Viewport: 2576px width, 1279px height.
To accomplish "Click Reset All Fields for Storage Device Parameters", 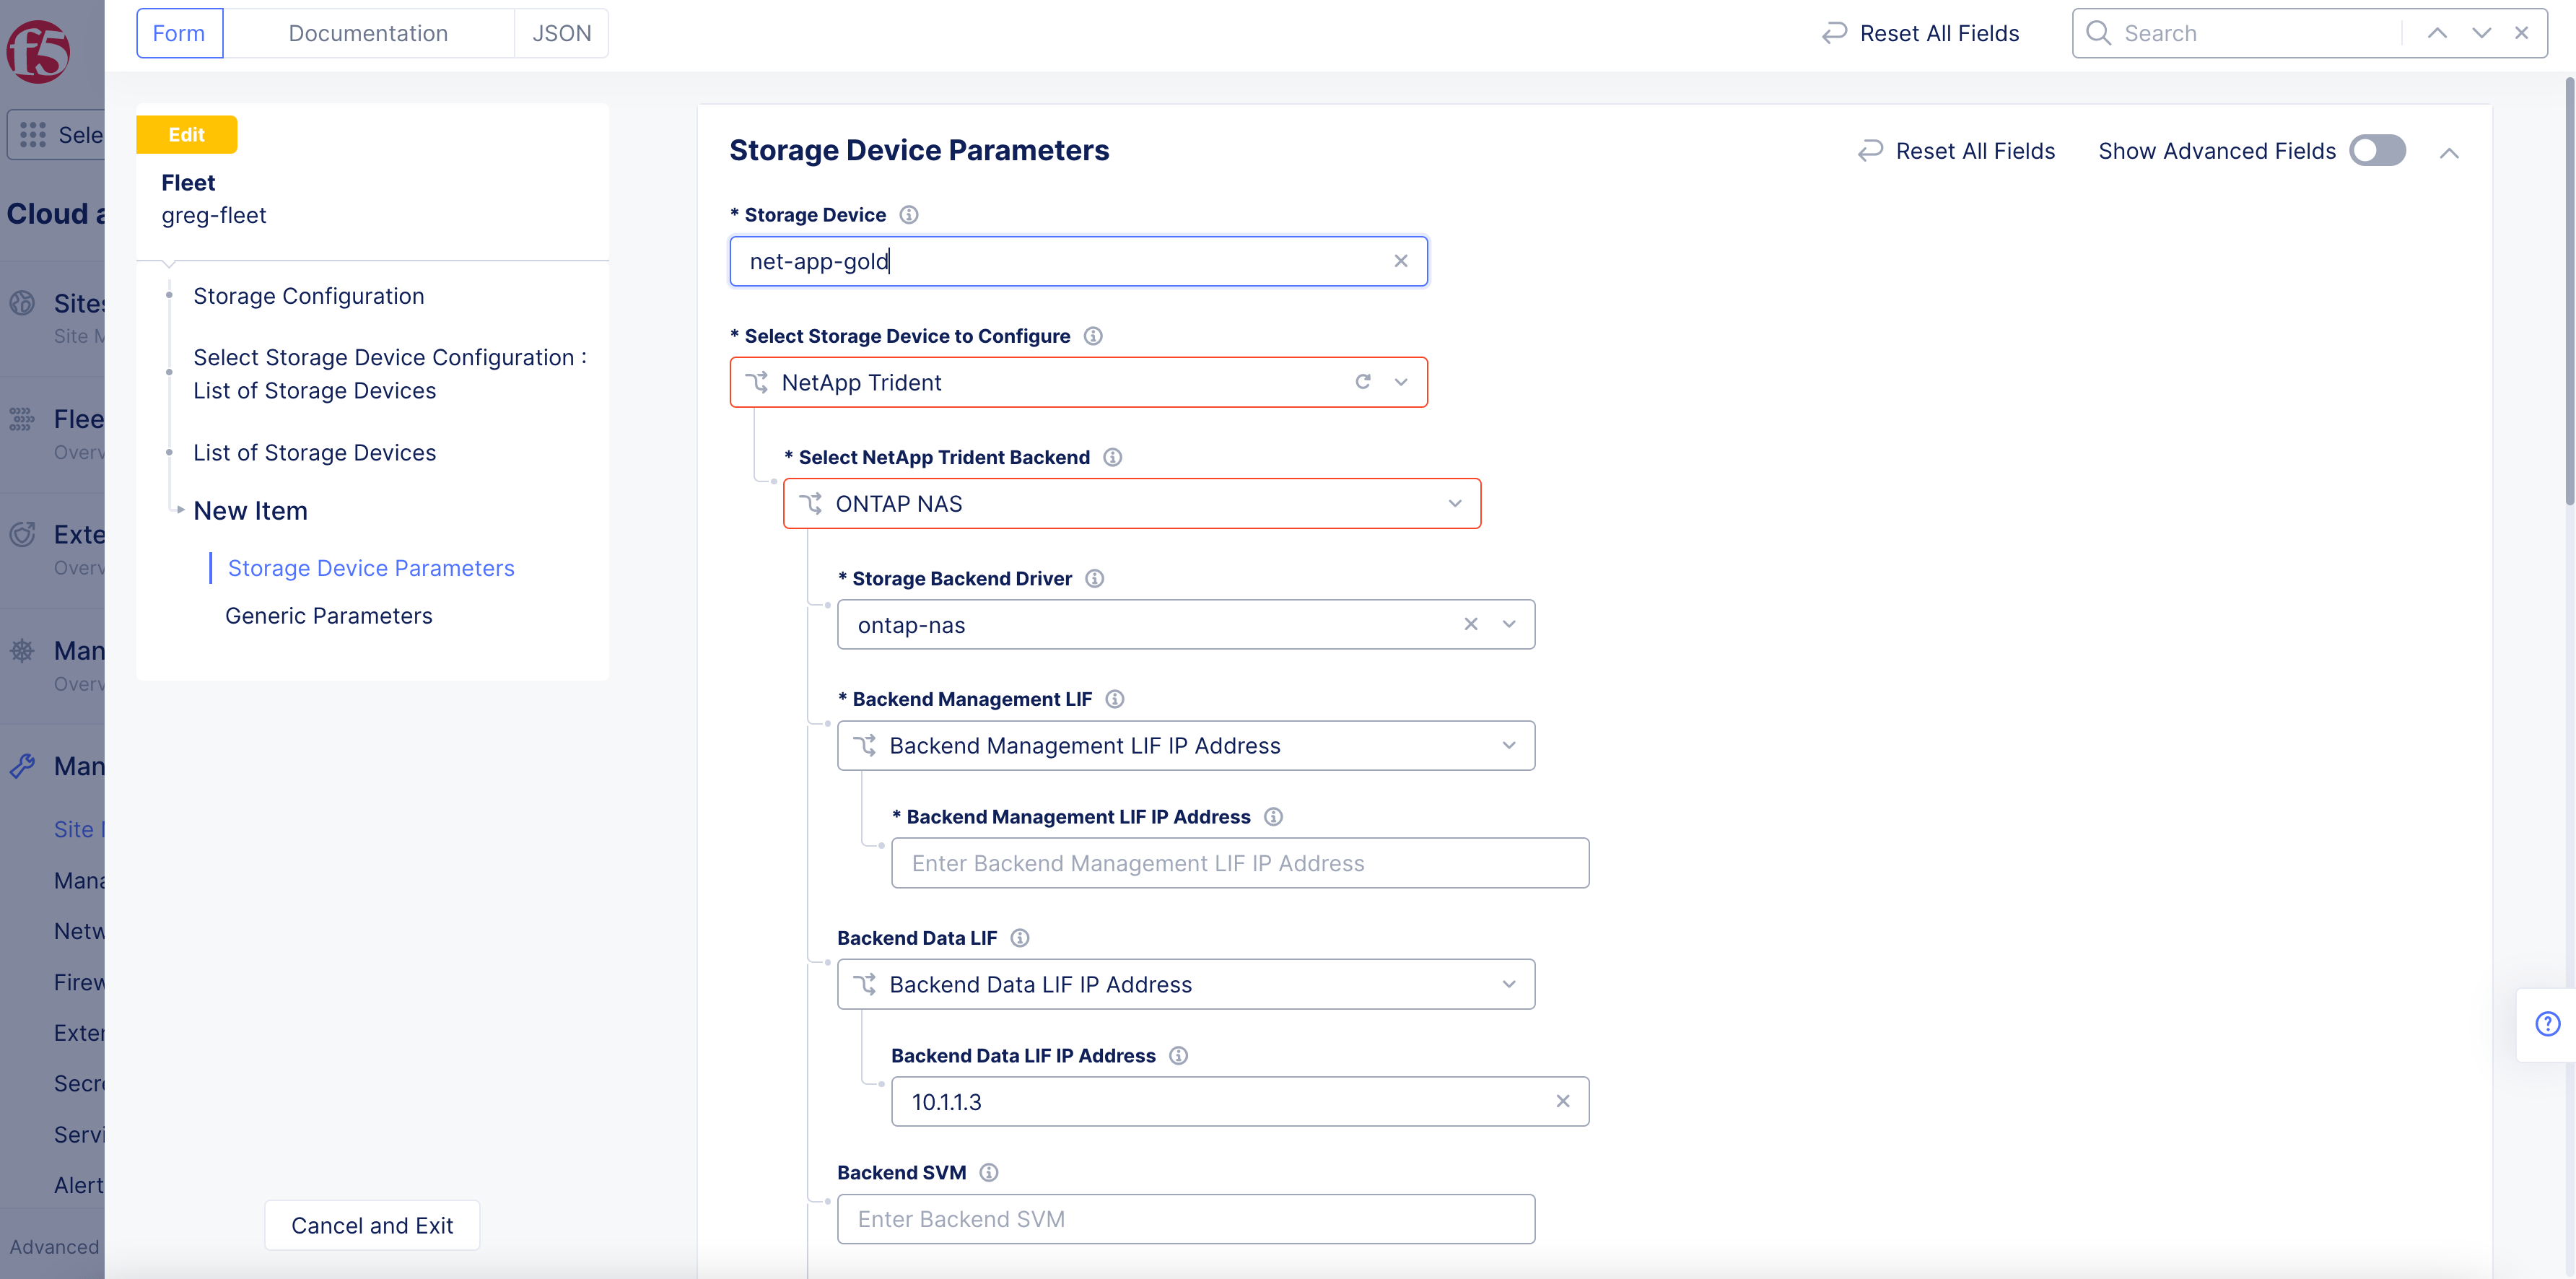I will [1955, 150].
